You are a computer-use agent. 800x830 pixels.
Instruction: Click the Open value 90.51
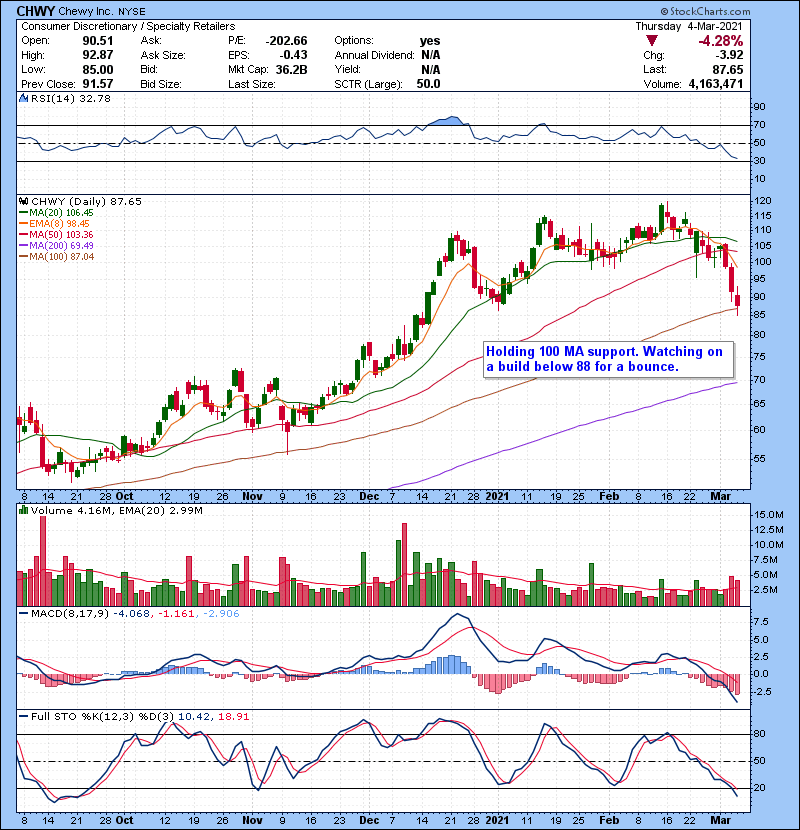click(97, 41)
